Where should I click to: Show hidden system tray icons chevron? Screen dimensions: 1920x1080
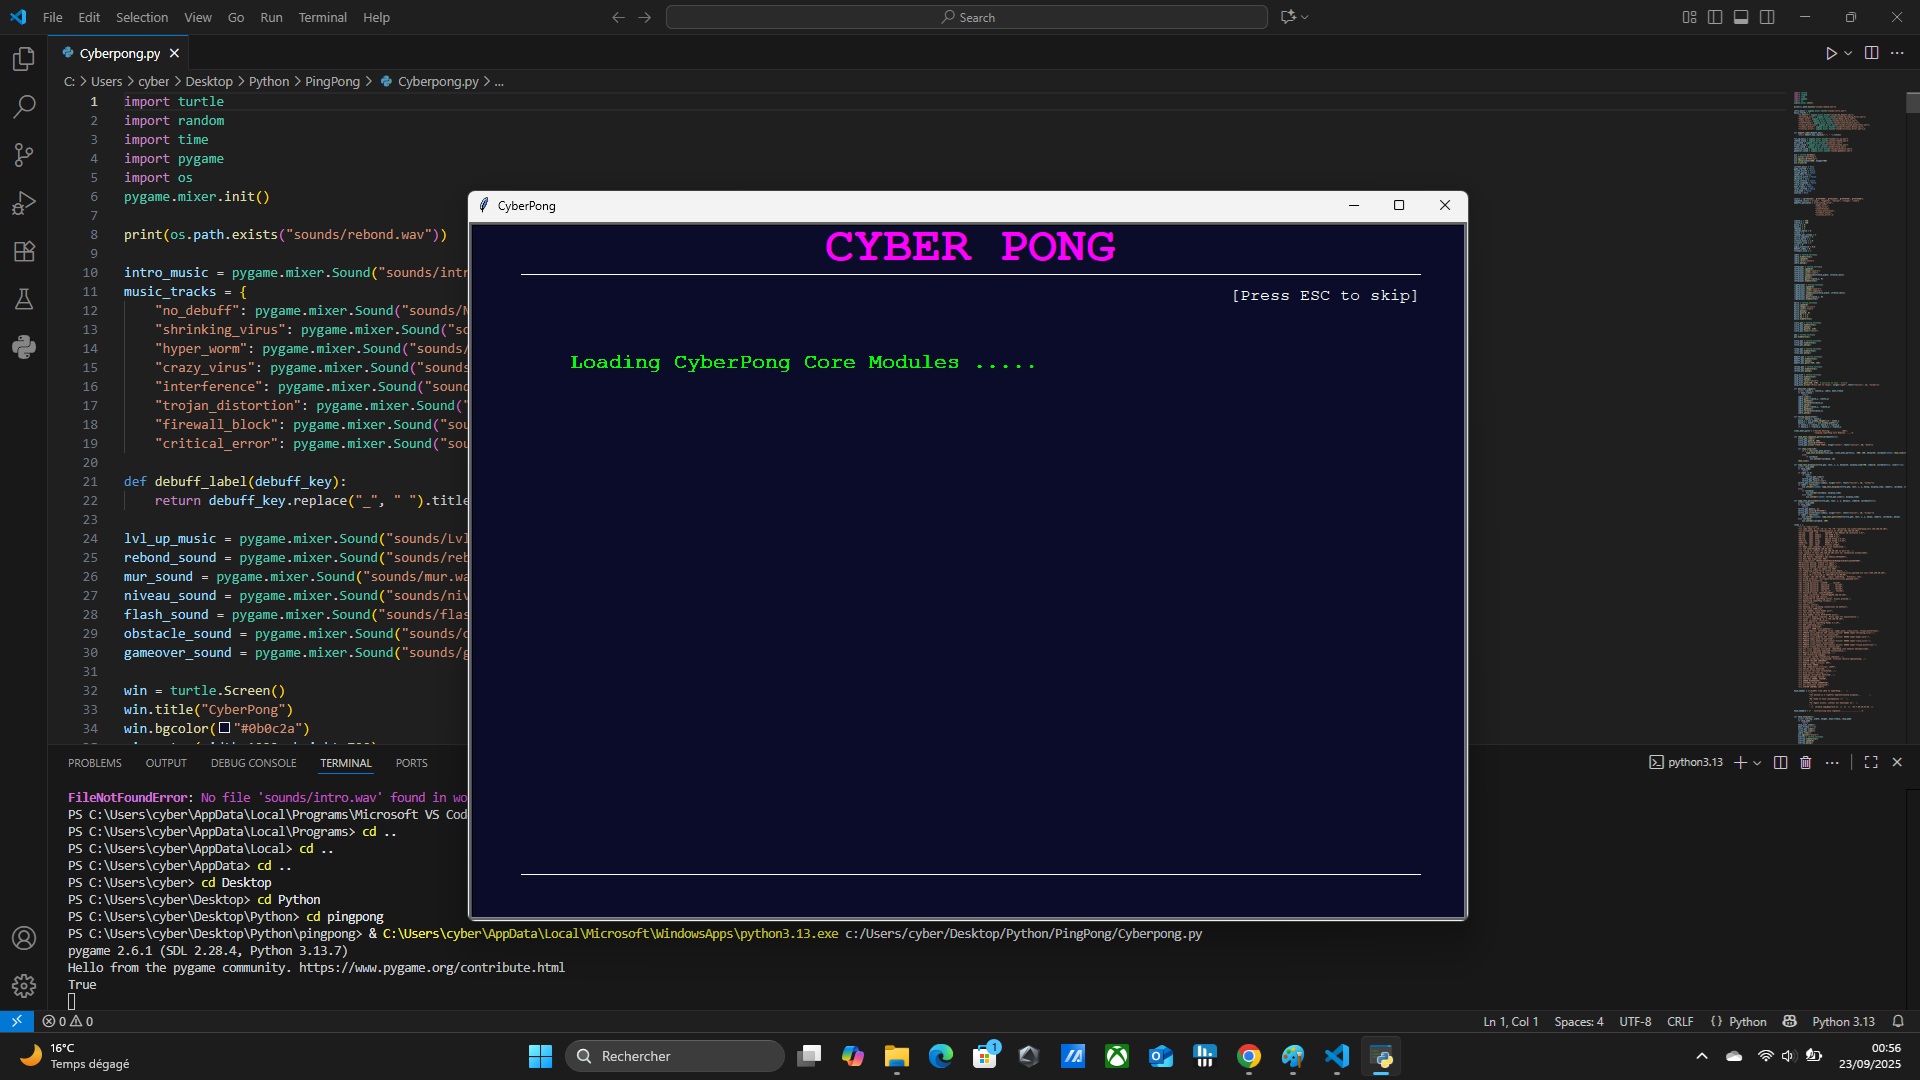point(1702,1056)
